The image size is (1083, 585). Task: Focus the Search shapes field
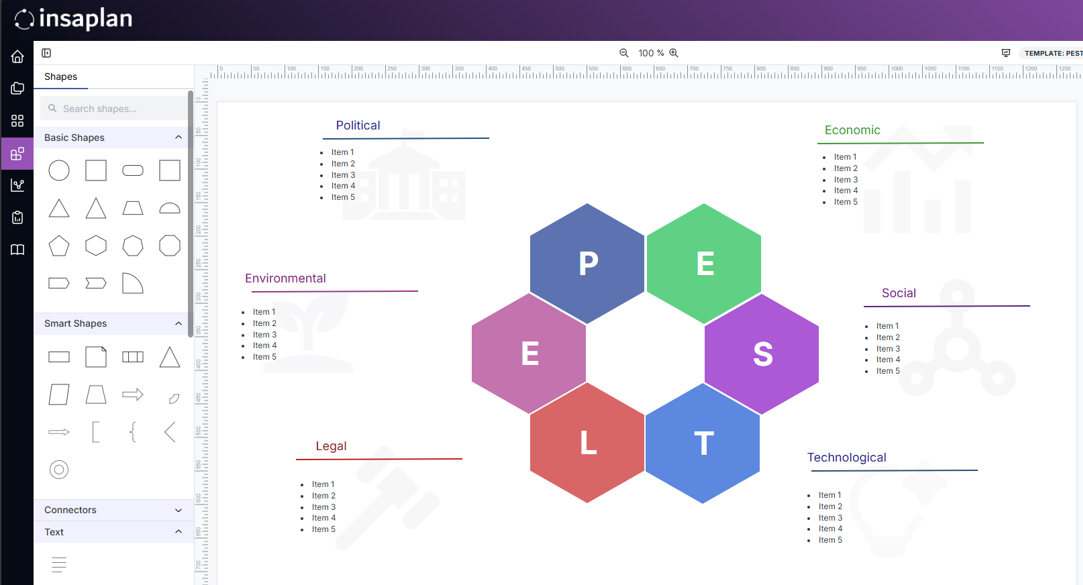[113, 108]
